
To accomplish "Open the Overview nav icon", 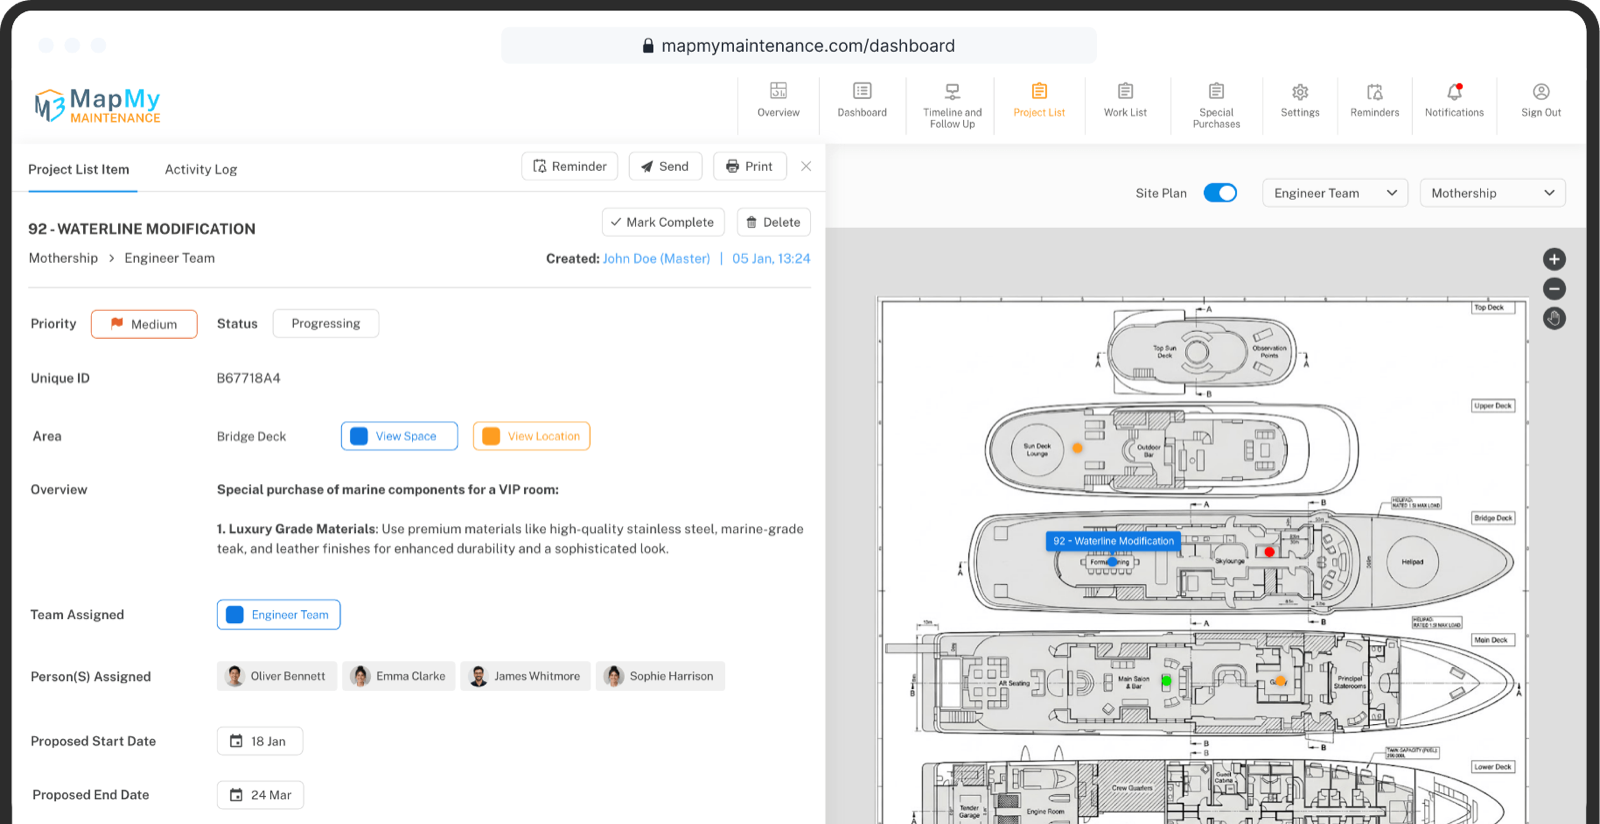I will (x=778, y=101).
